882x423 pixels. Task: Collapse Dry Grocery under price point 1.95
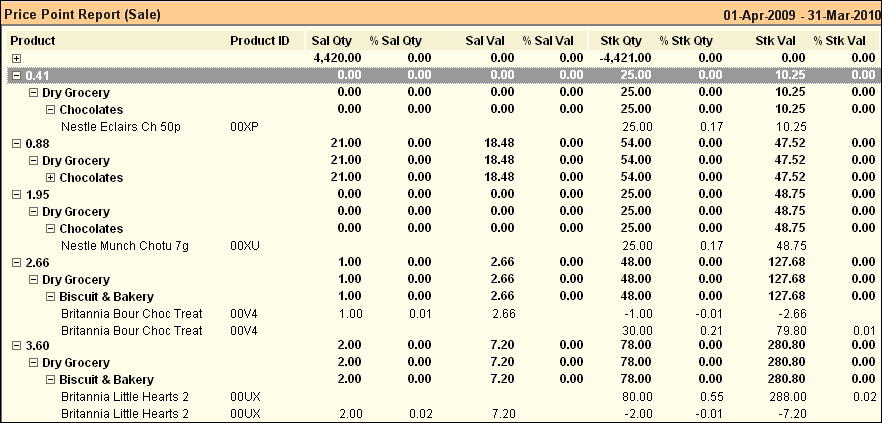(x=33, y=212)
